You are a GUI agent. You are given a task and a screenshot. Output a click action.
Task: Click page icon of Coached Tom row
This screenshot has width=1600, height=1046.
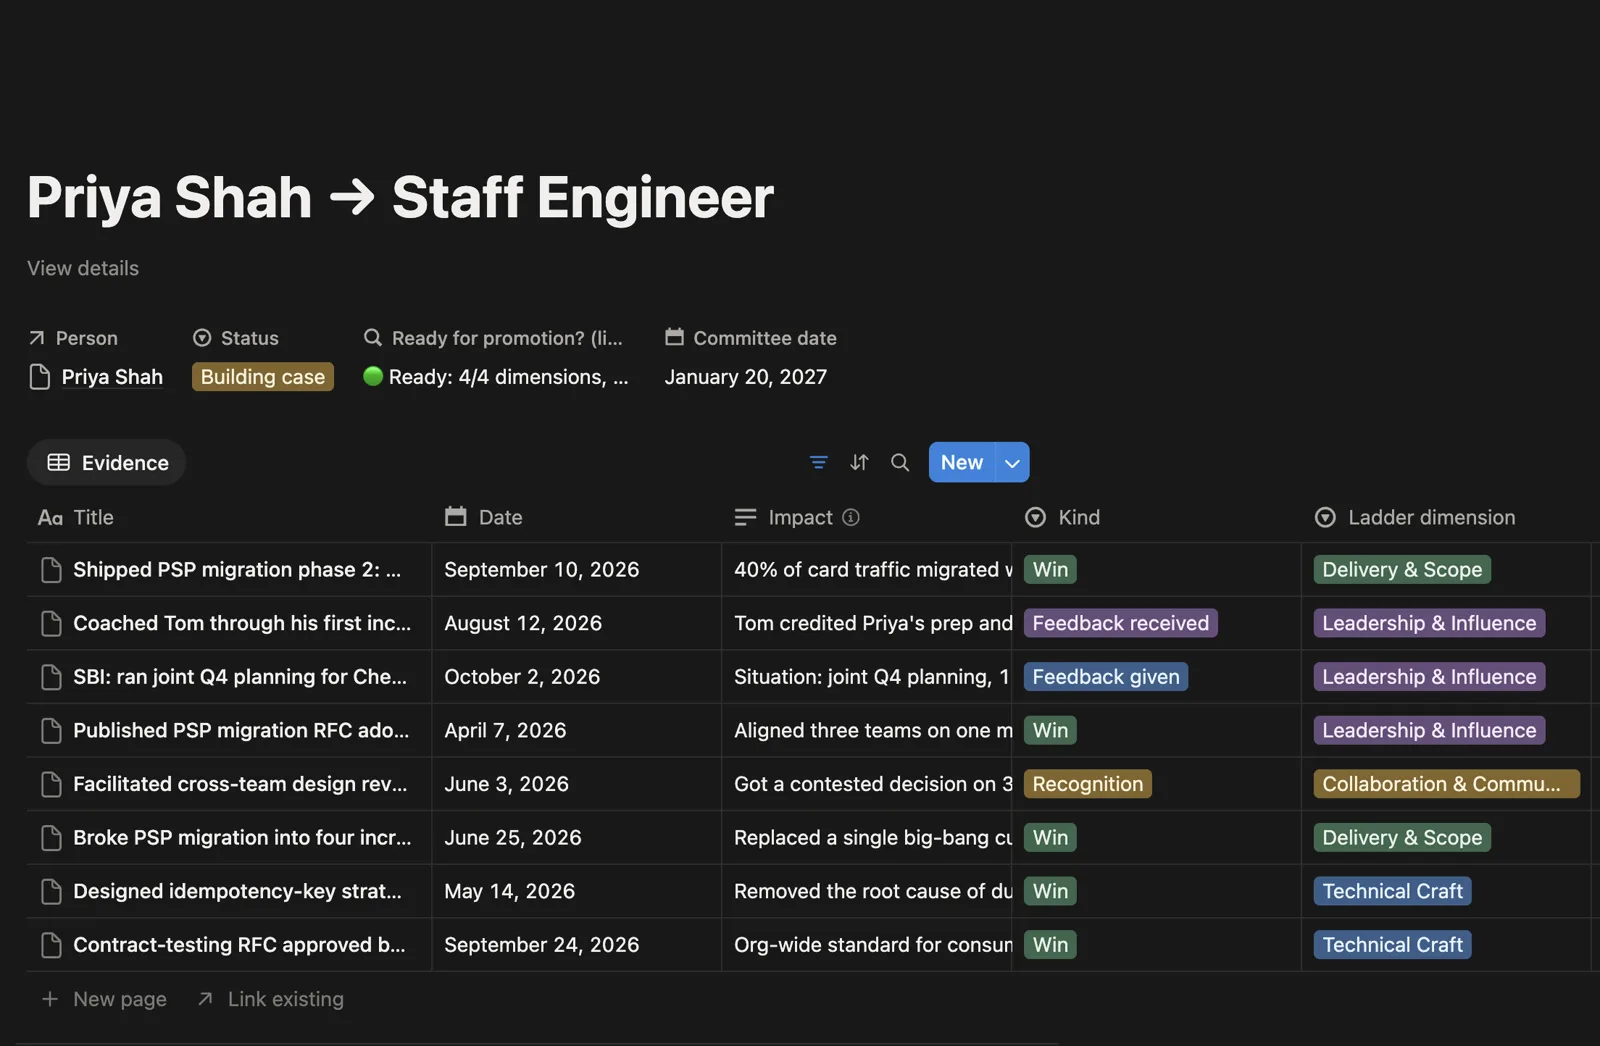(51, 624)
